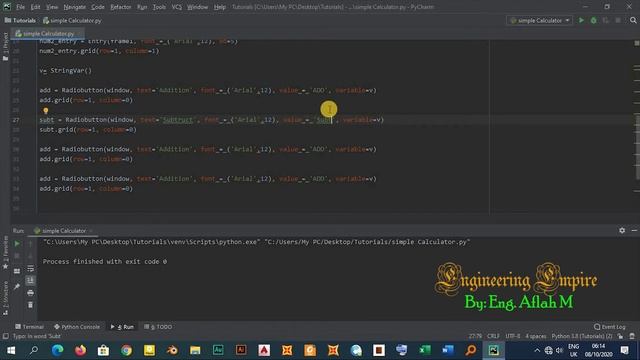This screenshot has width=640, height=360.
Task: Stop the process in the Run panel
Action: (x=17, y=256)
